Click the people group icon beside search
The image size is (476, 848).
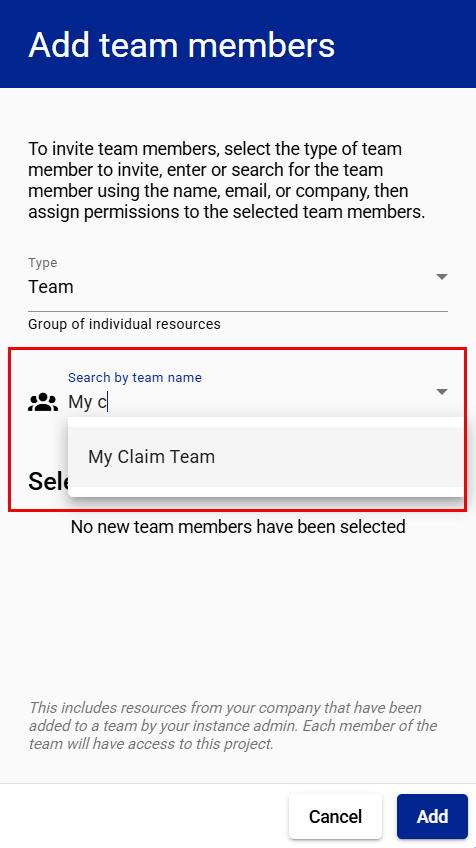43,402
